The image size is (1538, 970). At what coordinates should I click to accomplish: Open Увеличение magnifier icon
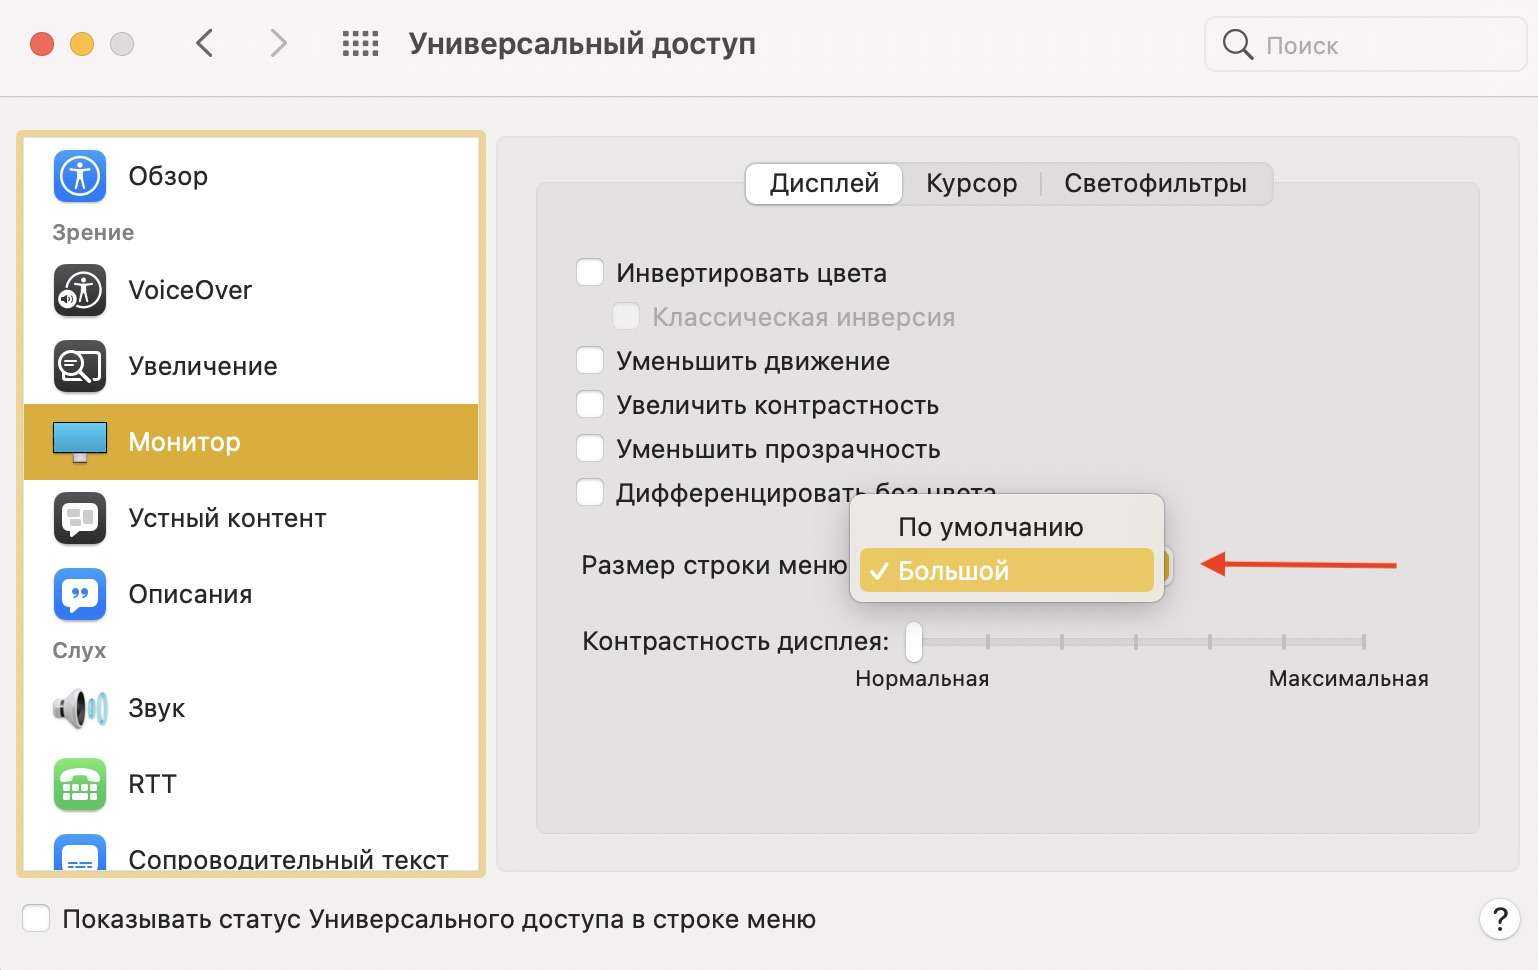(80, 367)
